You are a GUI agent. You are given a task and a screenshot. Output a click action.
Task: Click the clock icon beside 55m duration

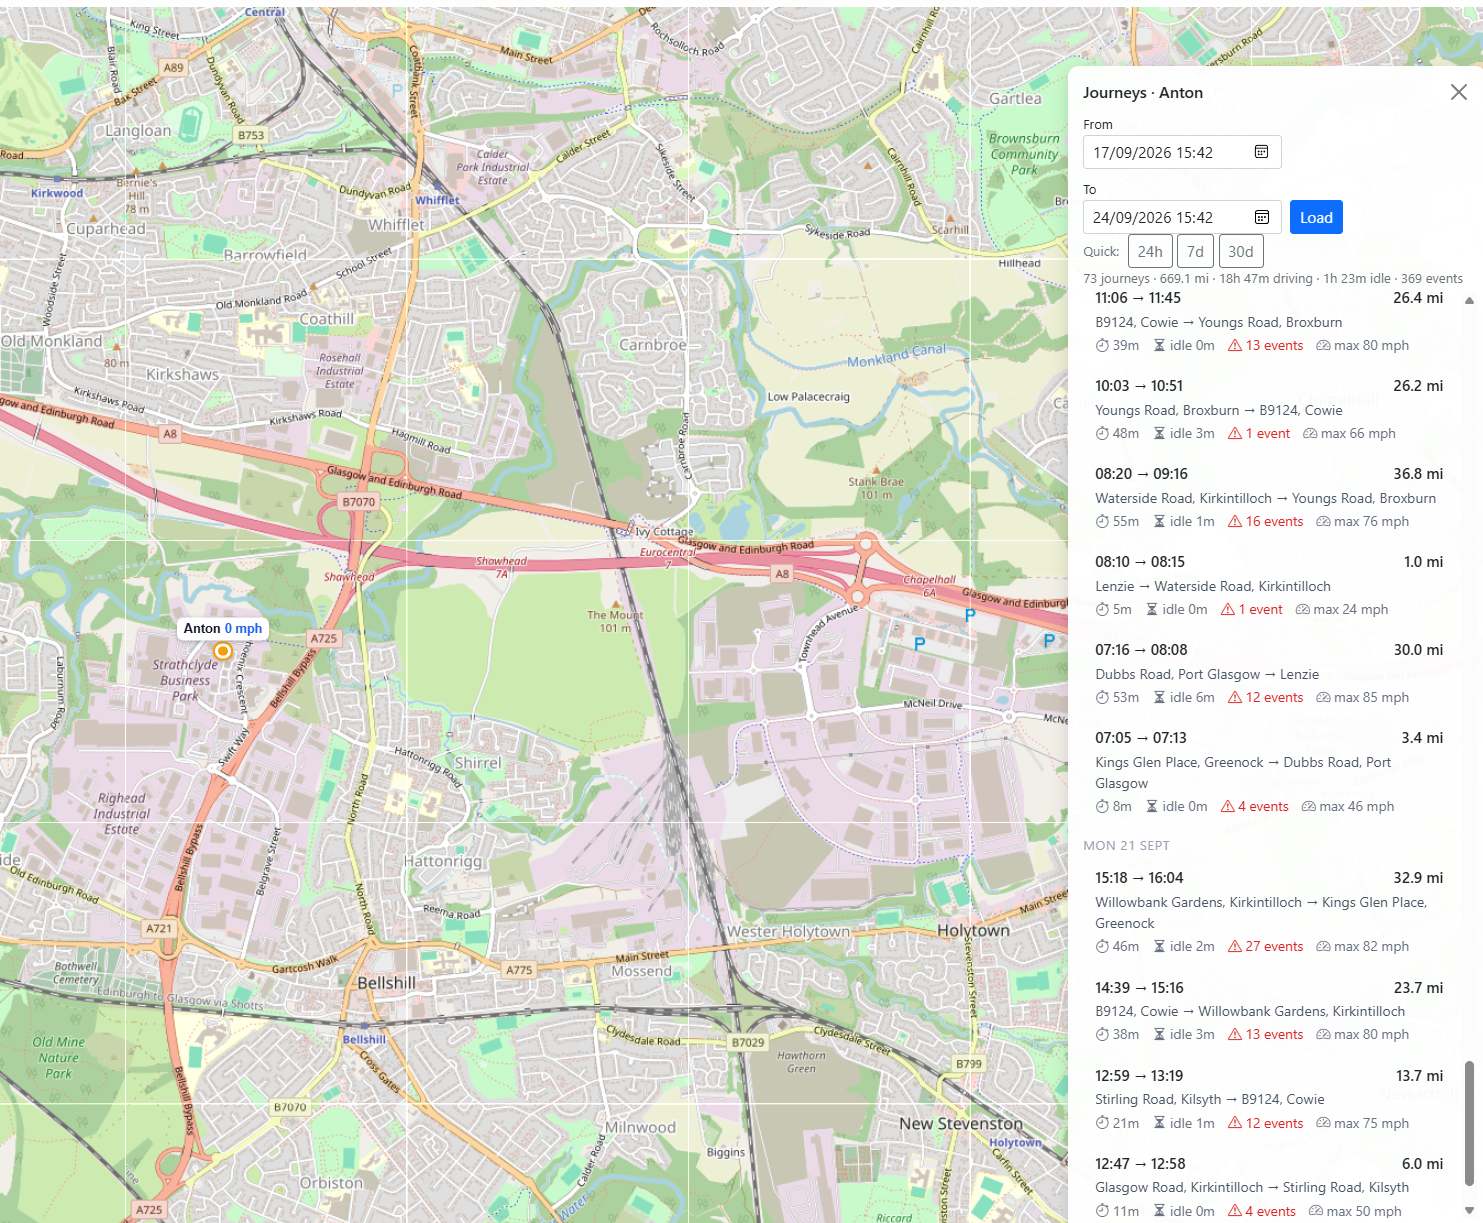(x=1102, y=522)
